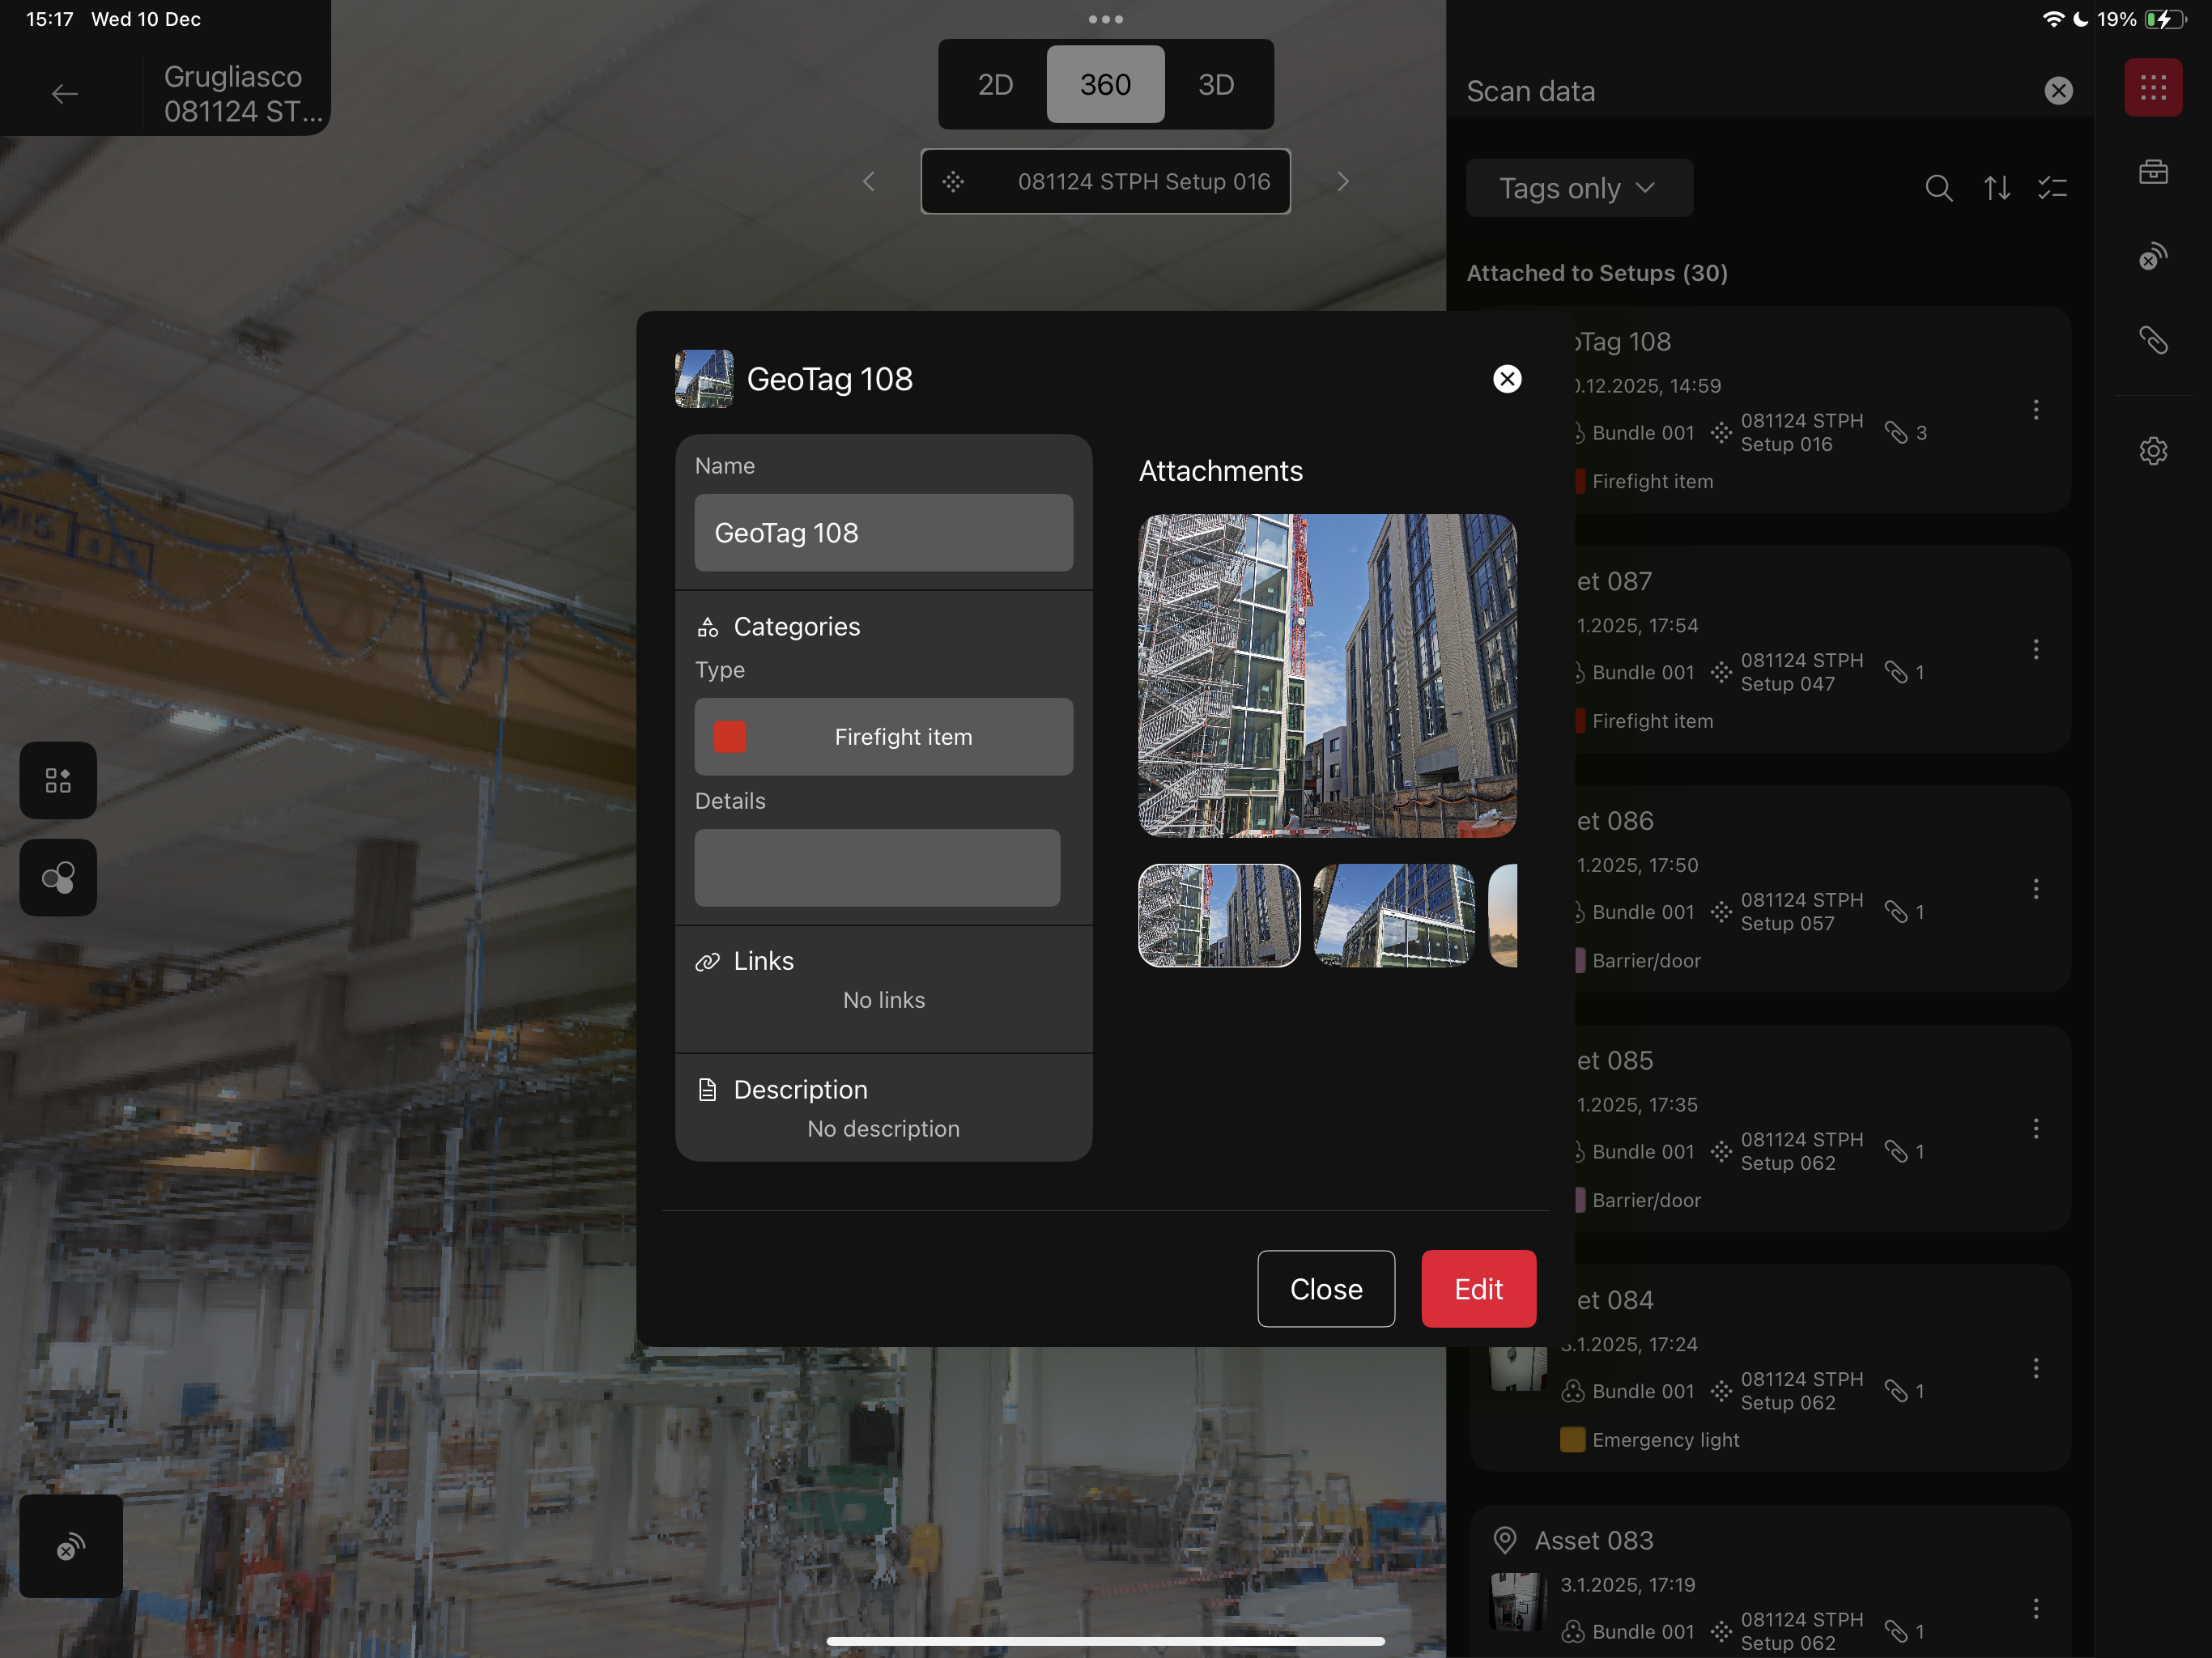Open the overlapping circles layers tool
The height and width of the screenshot is (1658, 2212).
(58, 877)
